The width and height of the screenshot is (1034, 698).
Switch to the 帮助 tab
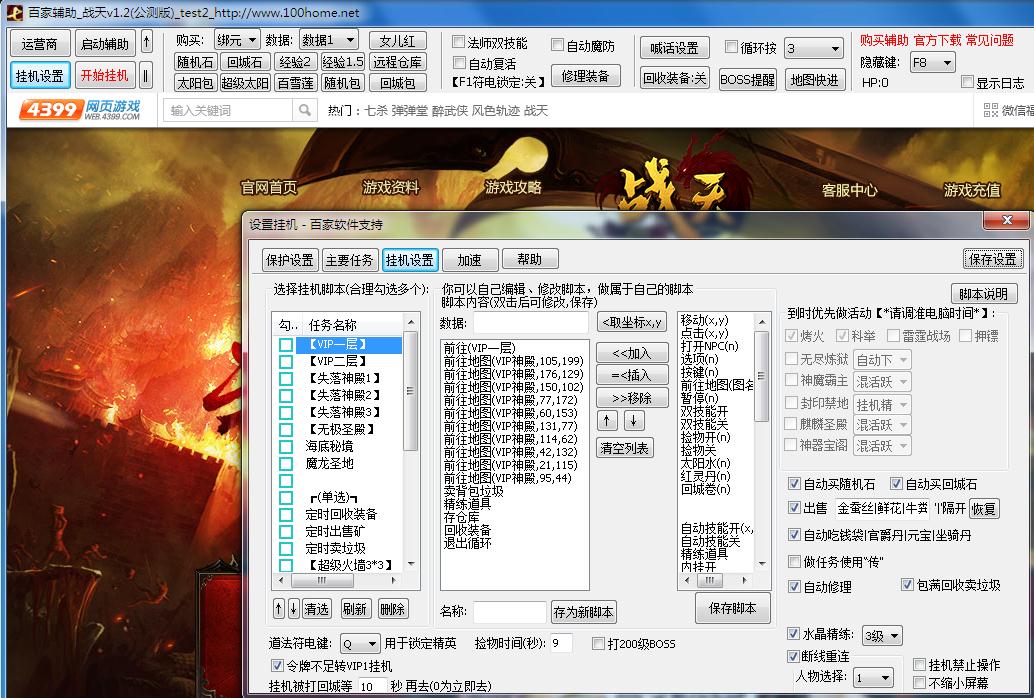530,259
